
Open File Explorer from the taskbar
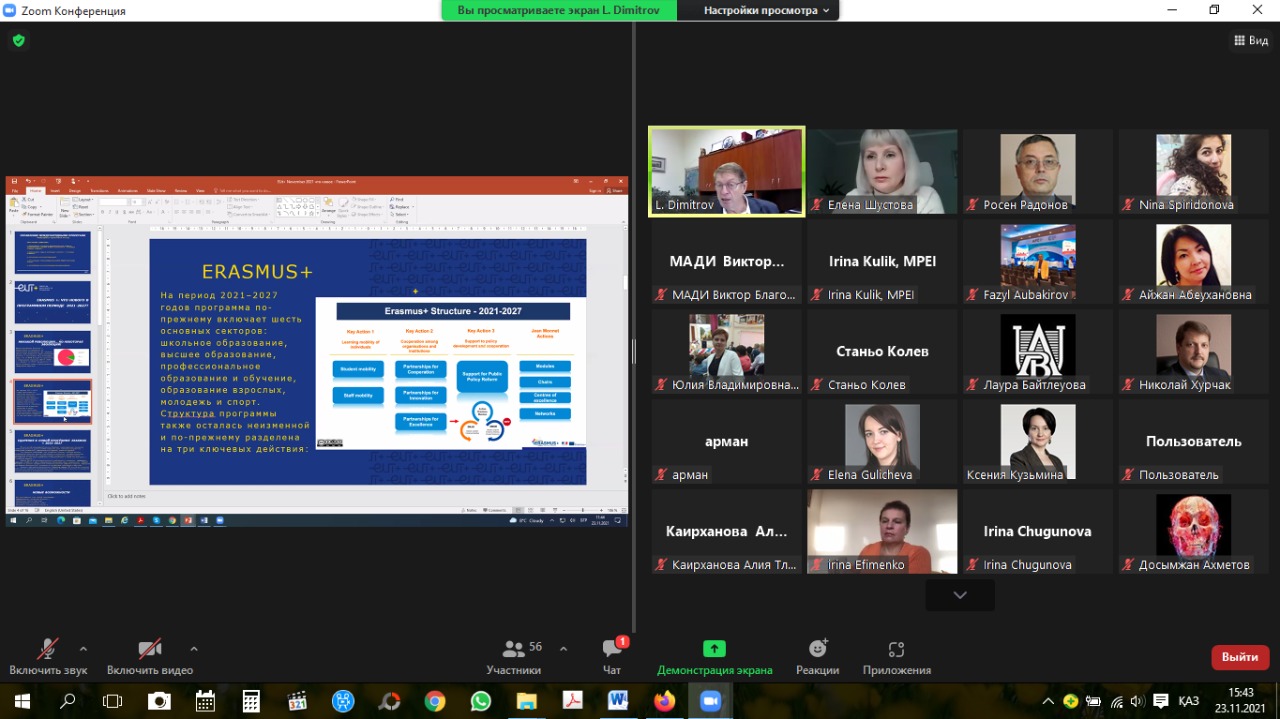coord(527,701)
